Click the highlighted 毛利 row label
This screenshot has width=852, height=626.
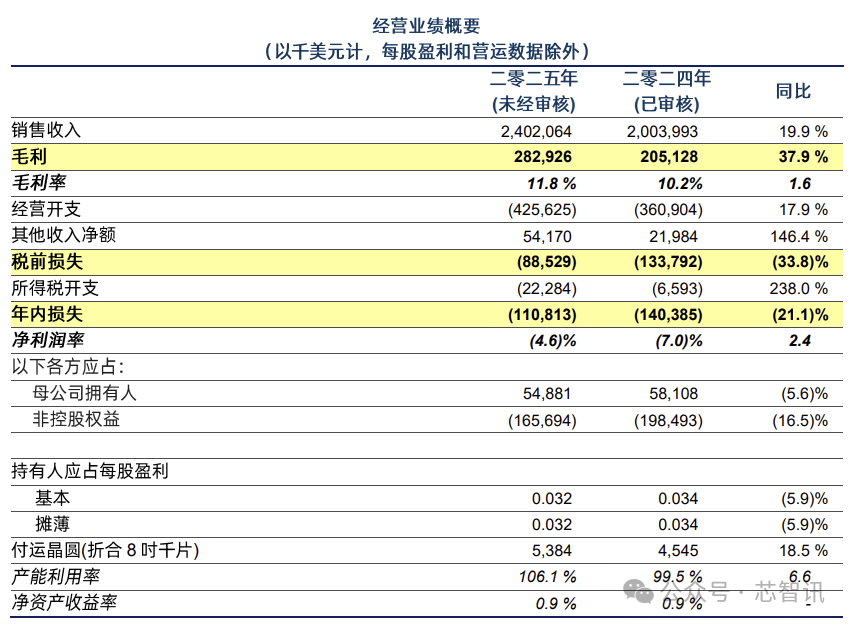pyautogui.click(x=29, y=157)
